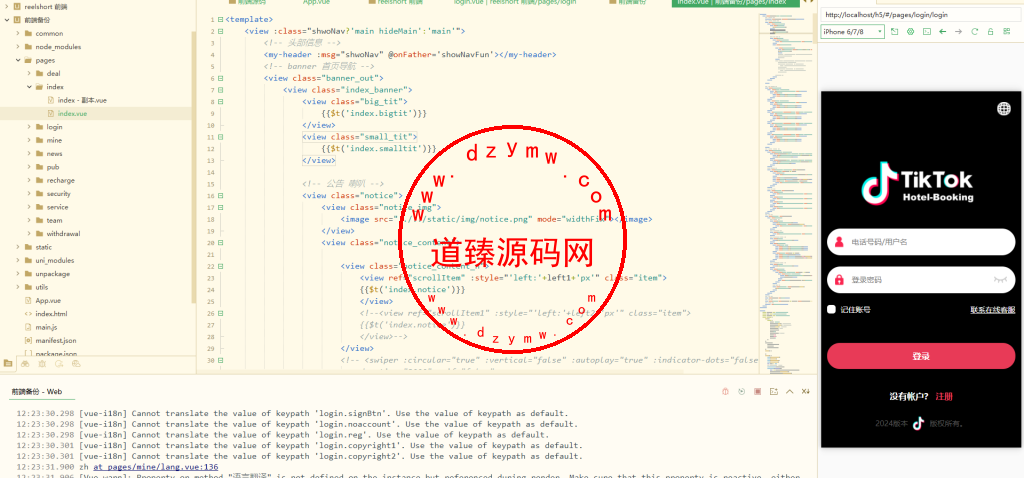
Task: Toggle password visibility eye icon
Action: click(1000, 279)
